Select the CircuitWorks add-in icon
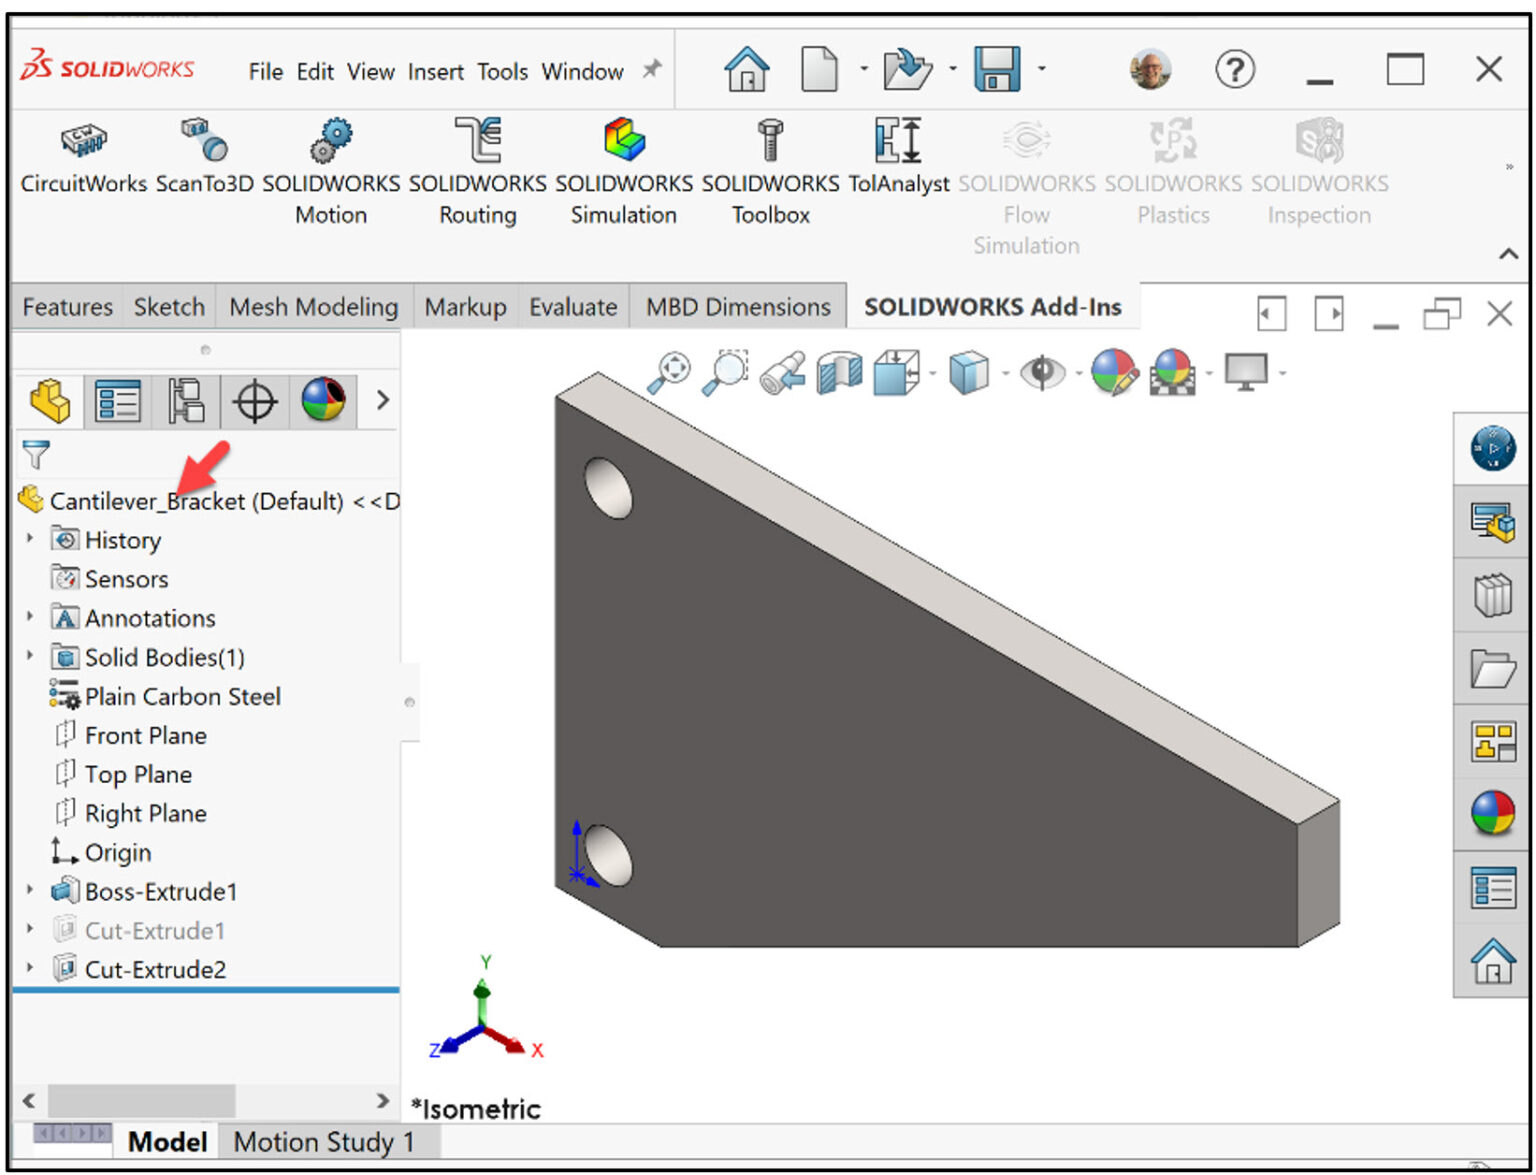The width and height of the screenshot is (1536, 1175). (x=83, y=143)
